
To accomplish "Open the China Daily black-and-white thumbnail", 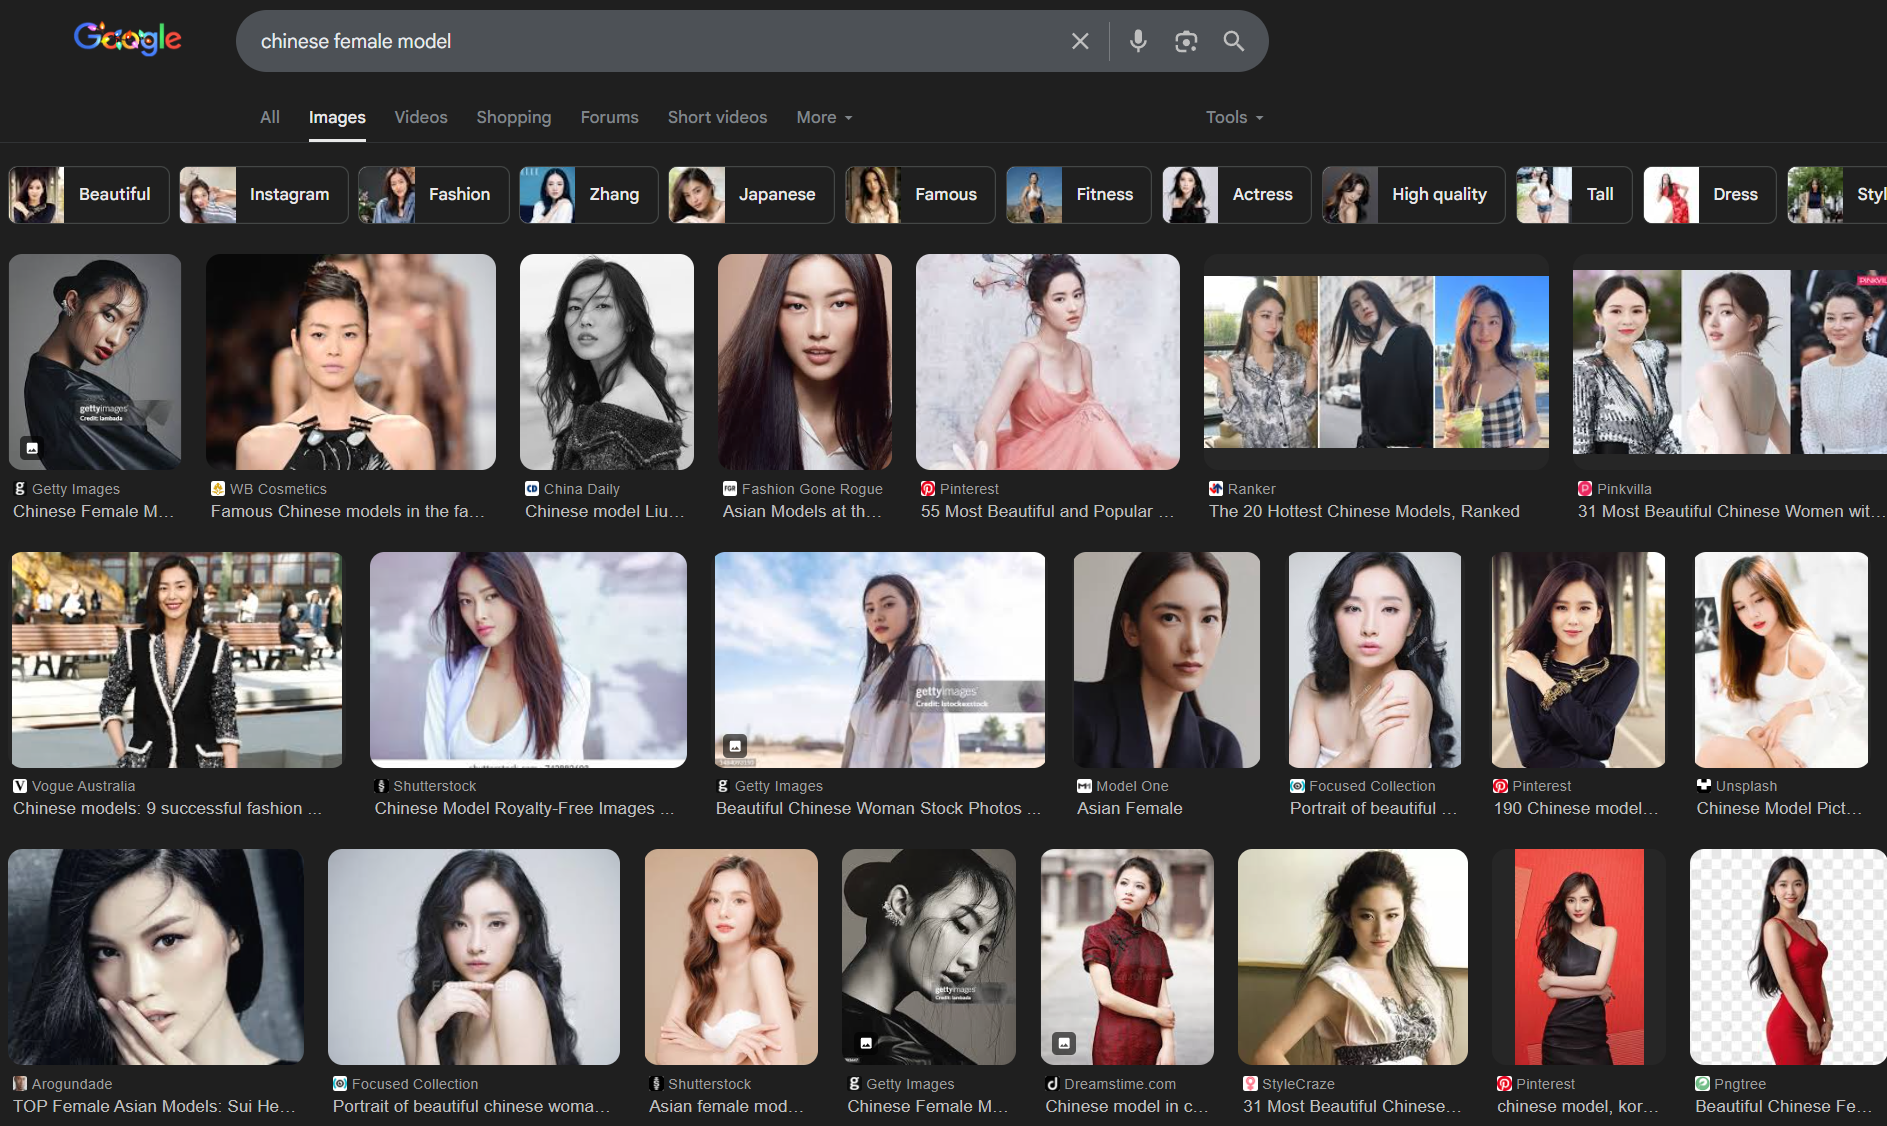I will pos(607,362).
